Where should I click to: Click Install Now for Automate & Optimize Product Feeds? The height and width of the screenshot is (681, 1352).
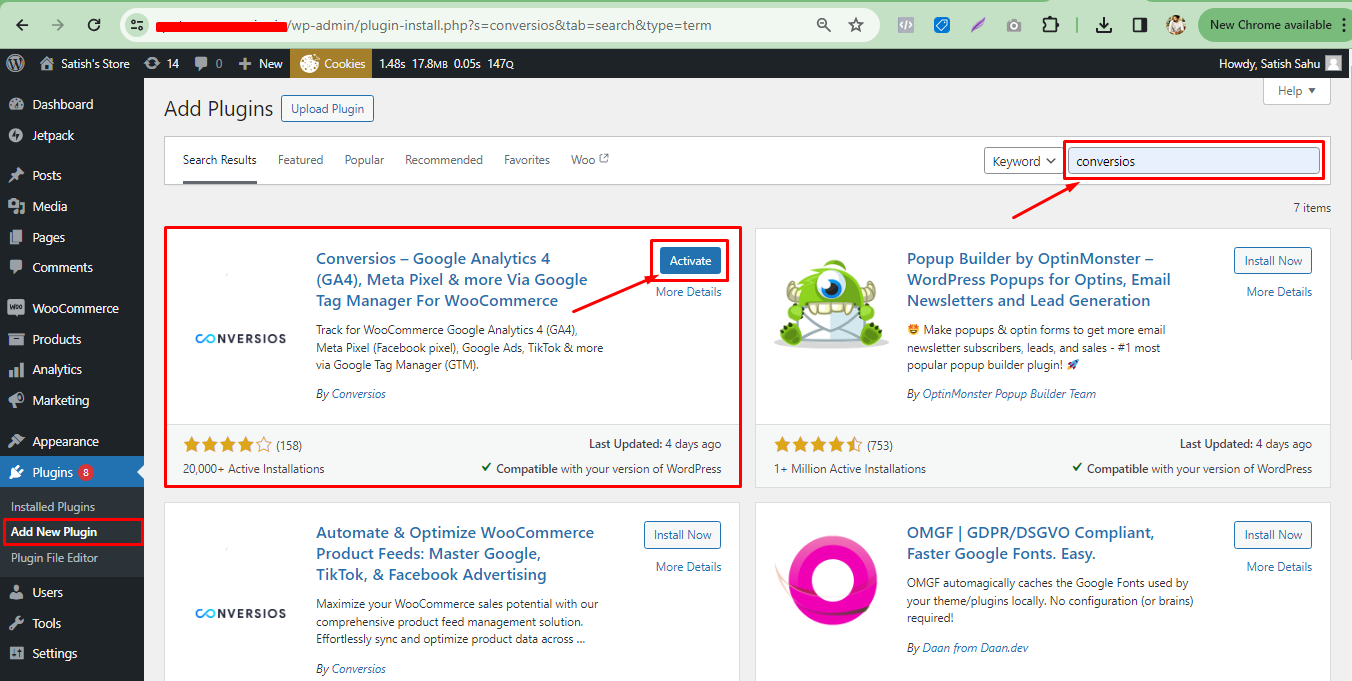point(682,535)
